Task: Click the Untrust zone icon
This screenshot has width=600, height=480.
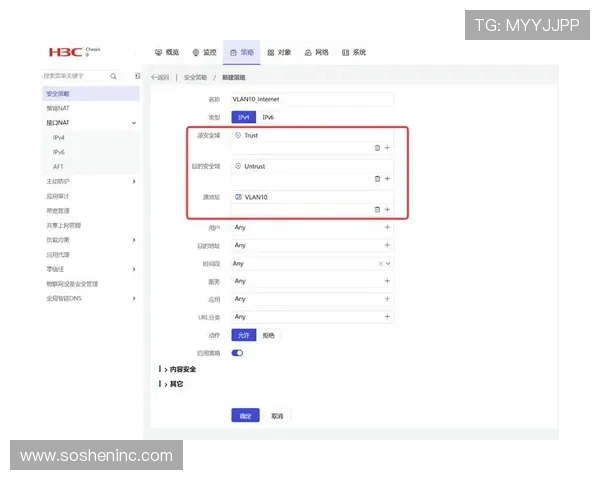Action: (x=238, y=166)
